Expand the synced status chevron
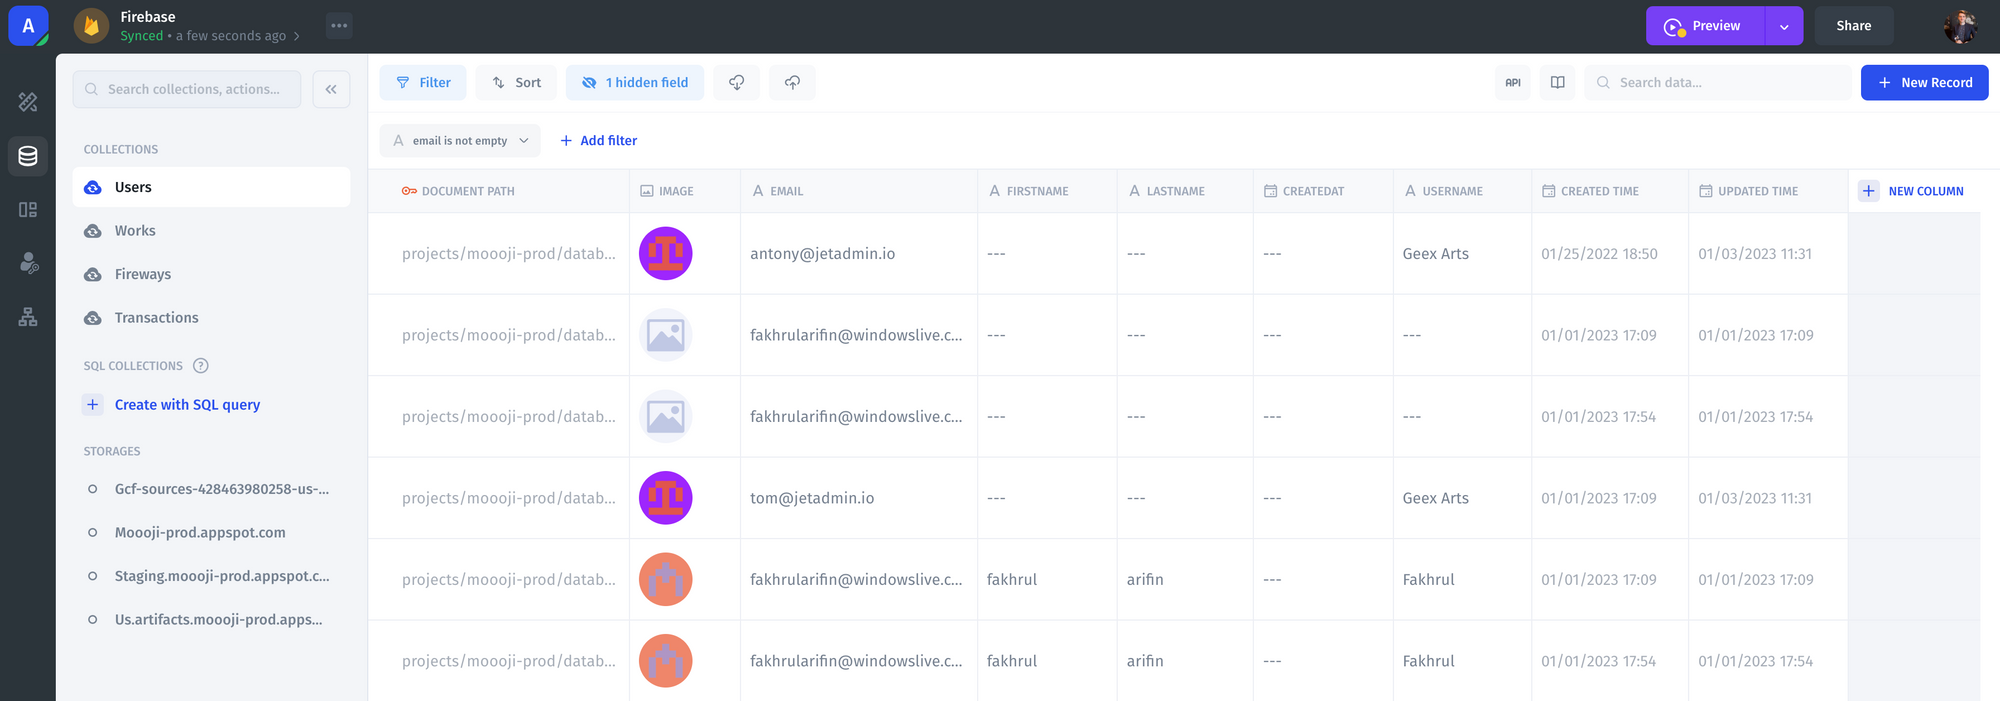Viewport: 2000px width, 701px height. click(297, 37)
